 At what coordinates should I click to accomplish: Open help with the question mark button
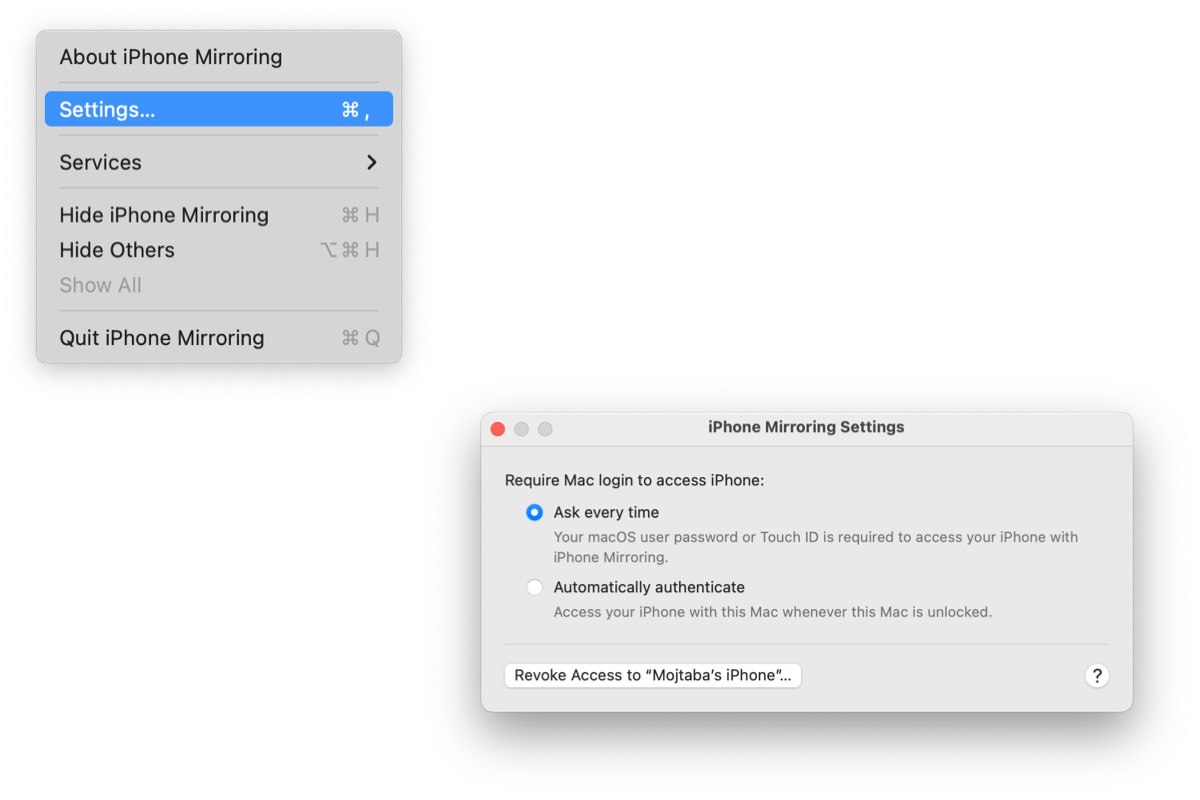click(x=1097, y=675)
